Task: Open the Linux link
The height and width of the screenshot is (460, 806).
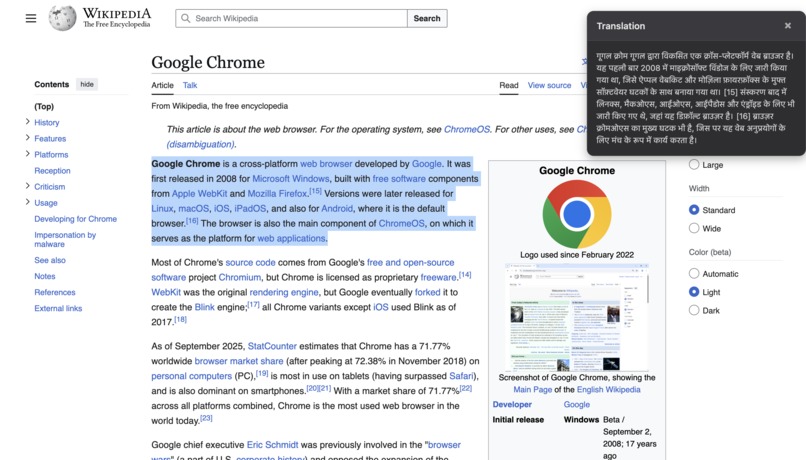Action: pyautogui.click(x=162, y=209)
